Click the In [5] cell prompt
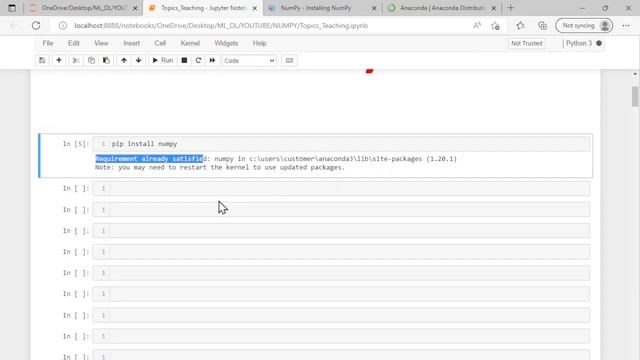The image size is (640, 360). pos(76,144)
